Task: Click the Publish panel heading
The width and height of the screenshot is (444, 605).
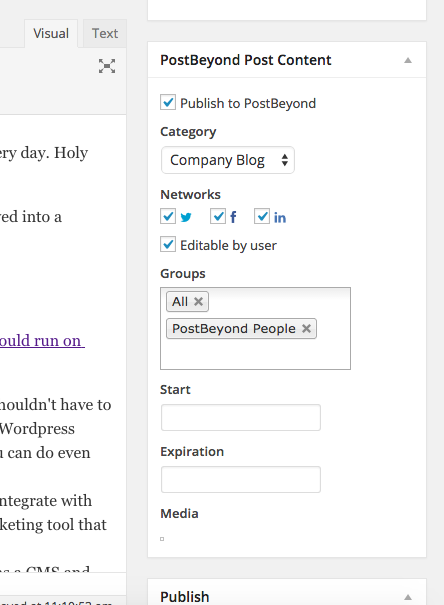Action: click(x=184, y=597)
